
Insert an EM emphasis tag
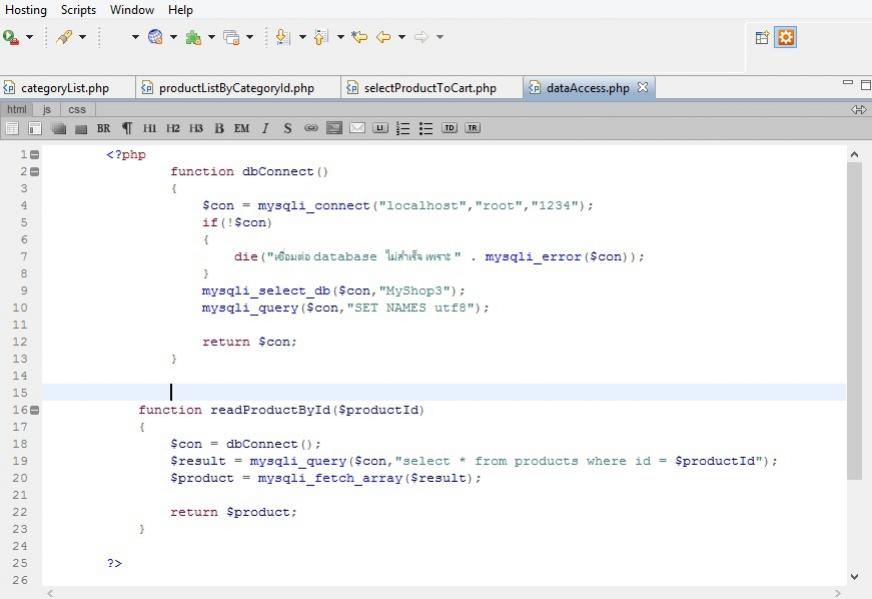pyautogui.click(x=241, y=128)
